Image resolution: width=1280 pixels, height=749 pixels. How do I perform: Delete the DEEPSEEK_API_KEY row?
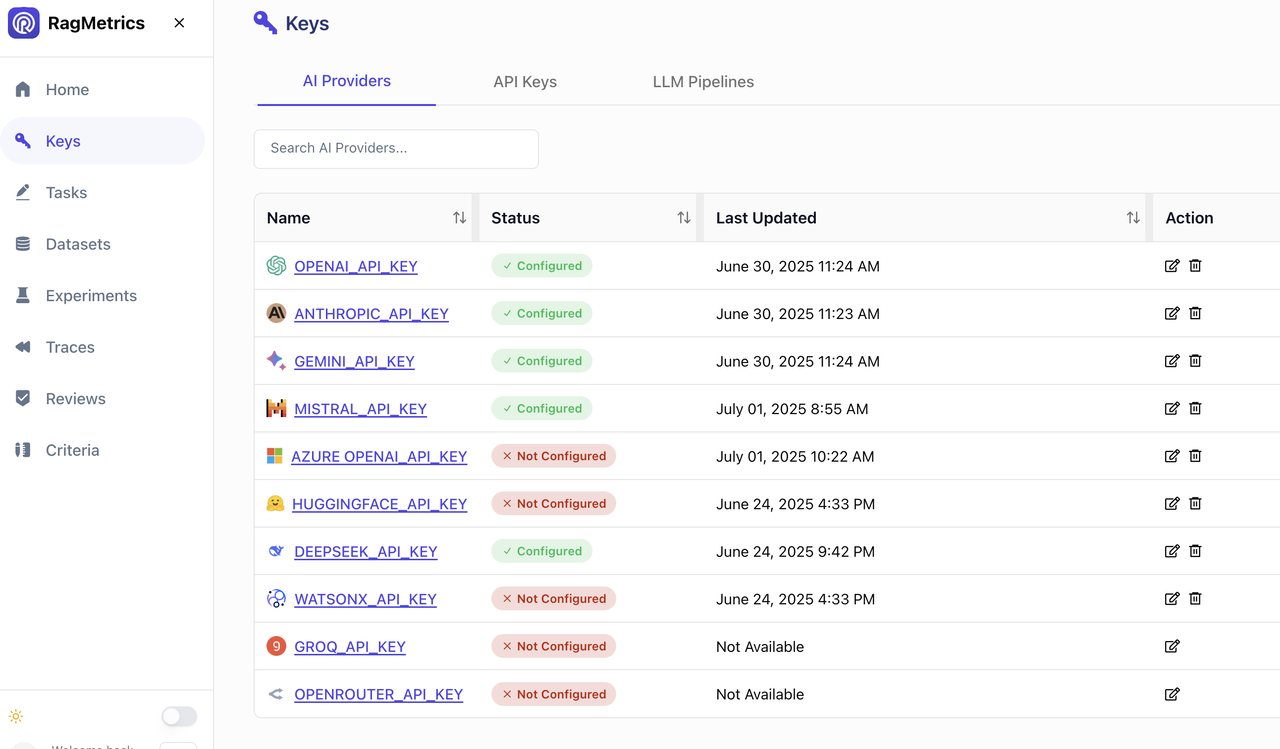[x=1195, y=551]
